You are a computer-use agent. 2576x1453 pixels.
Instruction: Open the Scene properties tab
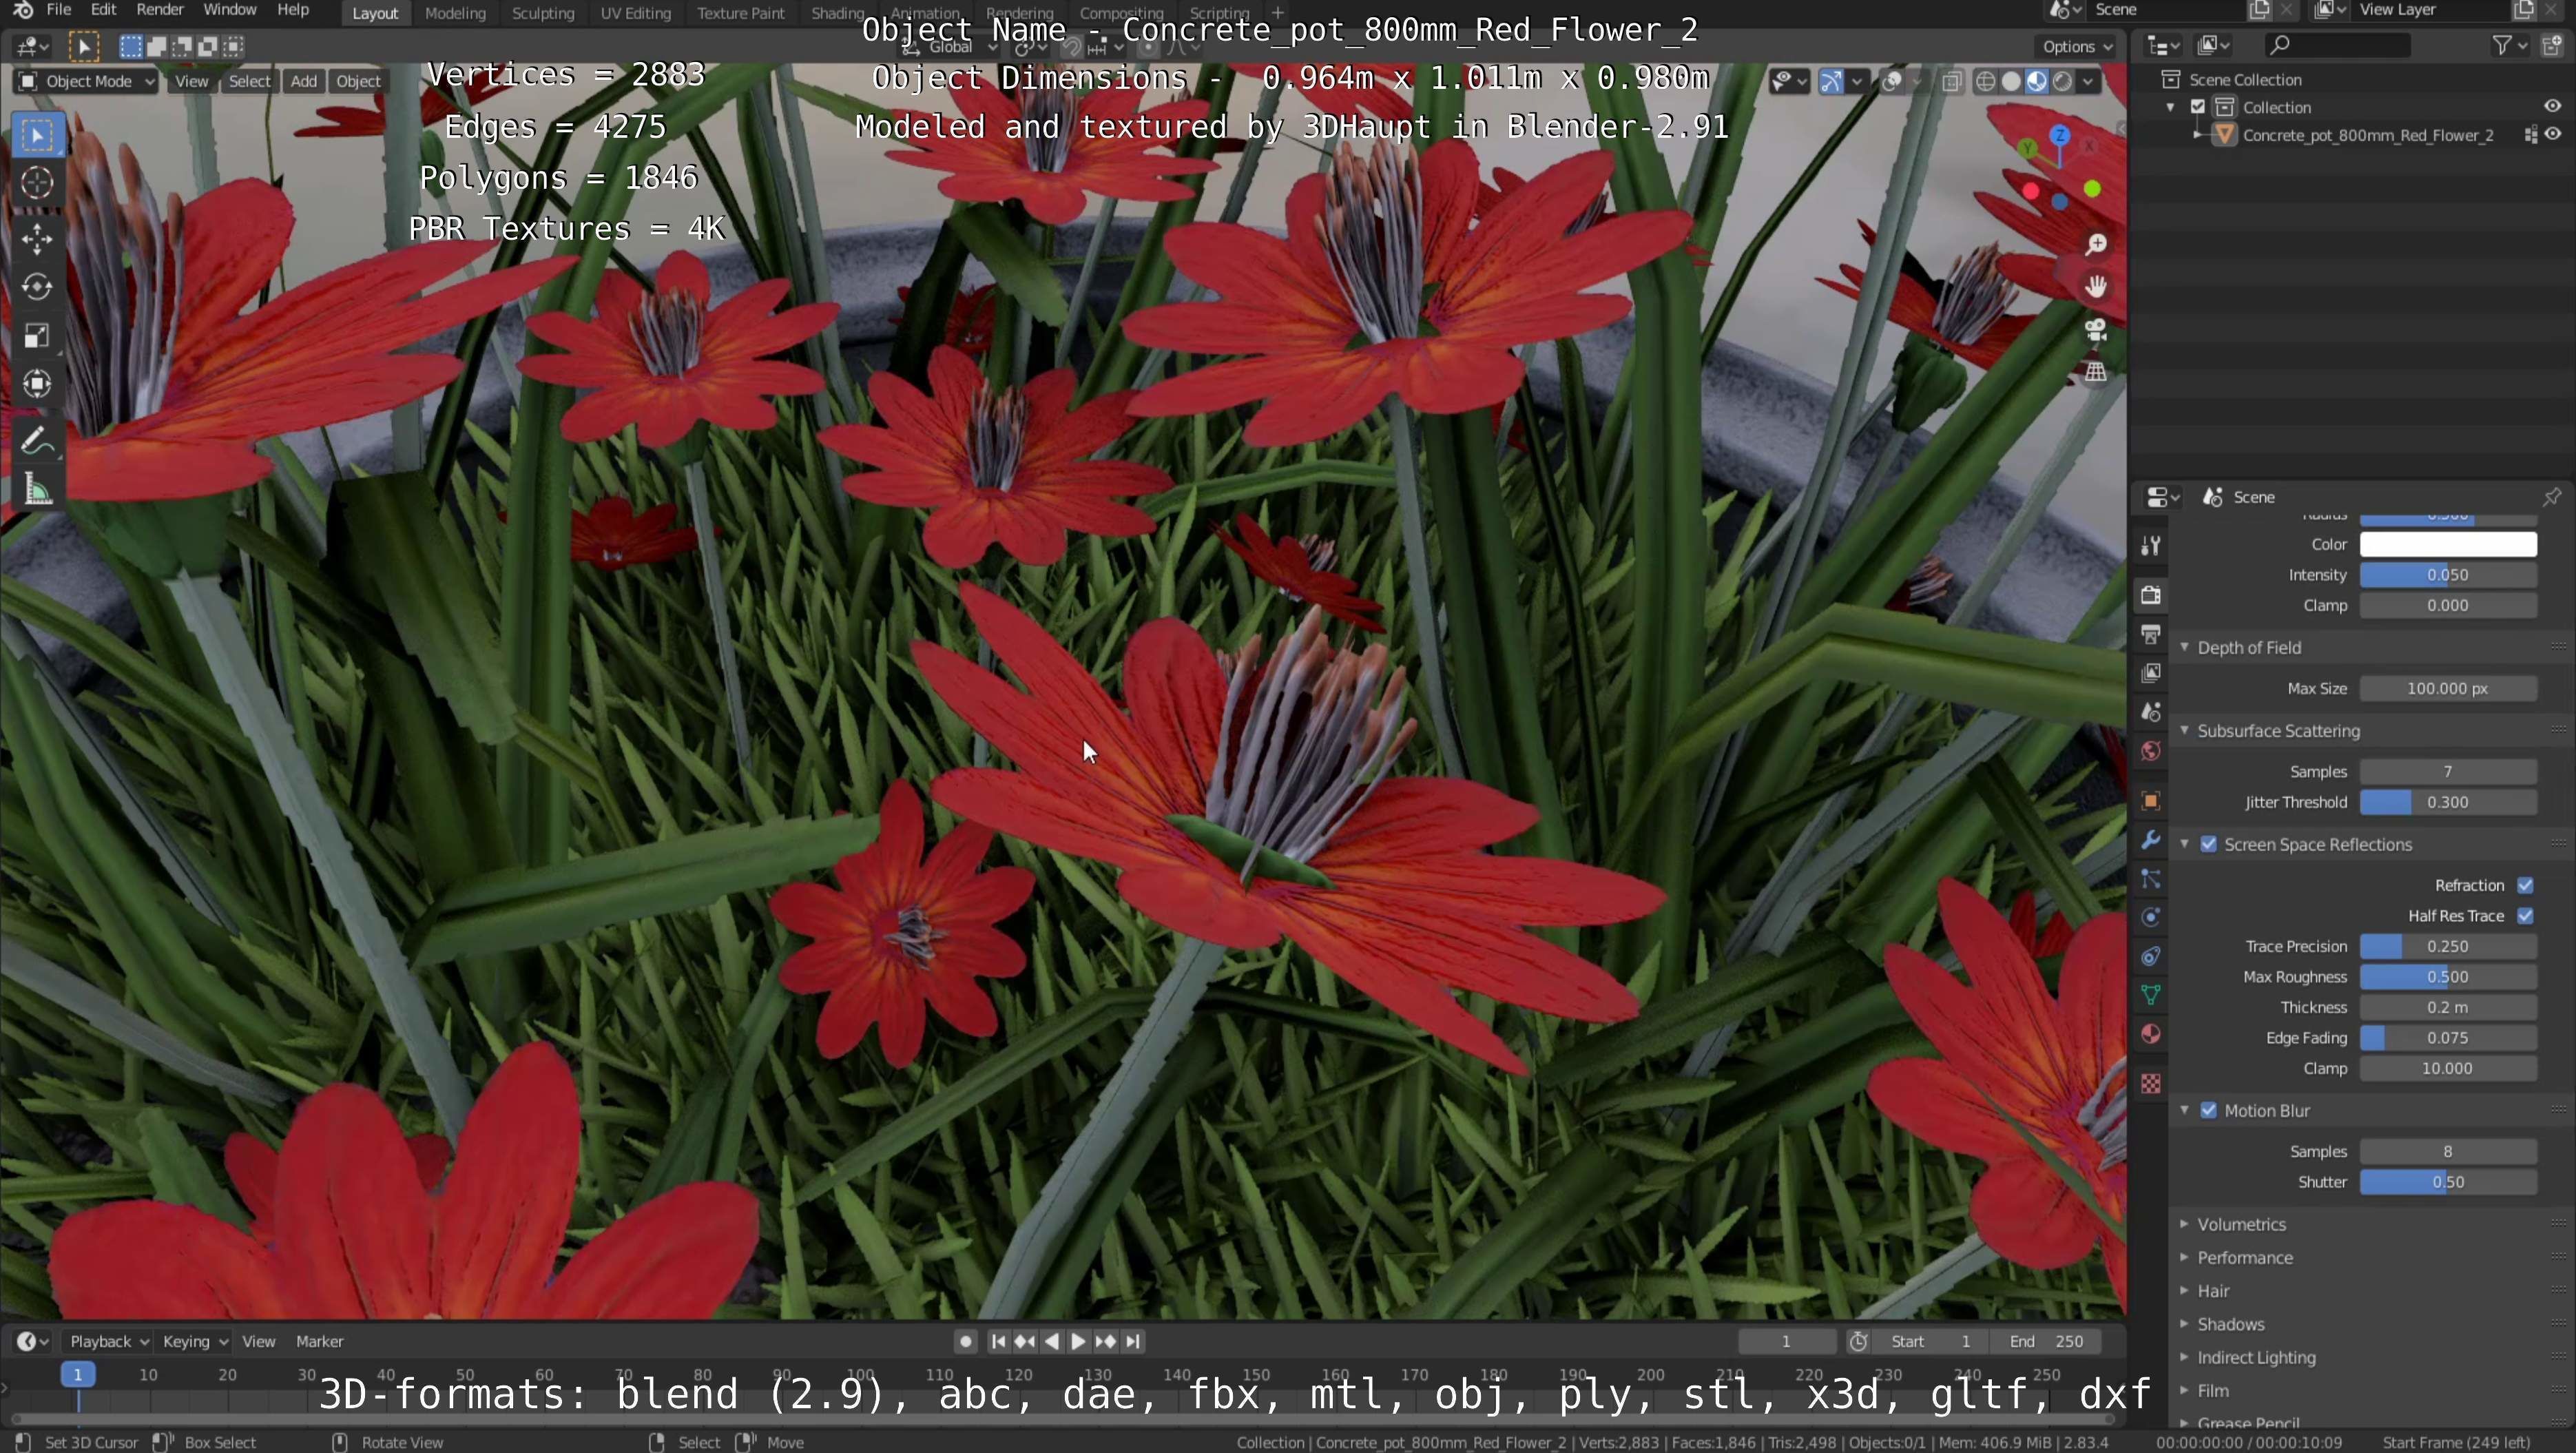2151,712
